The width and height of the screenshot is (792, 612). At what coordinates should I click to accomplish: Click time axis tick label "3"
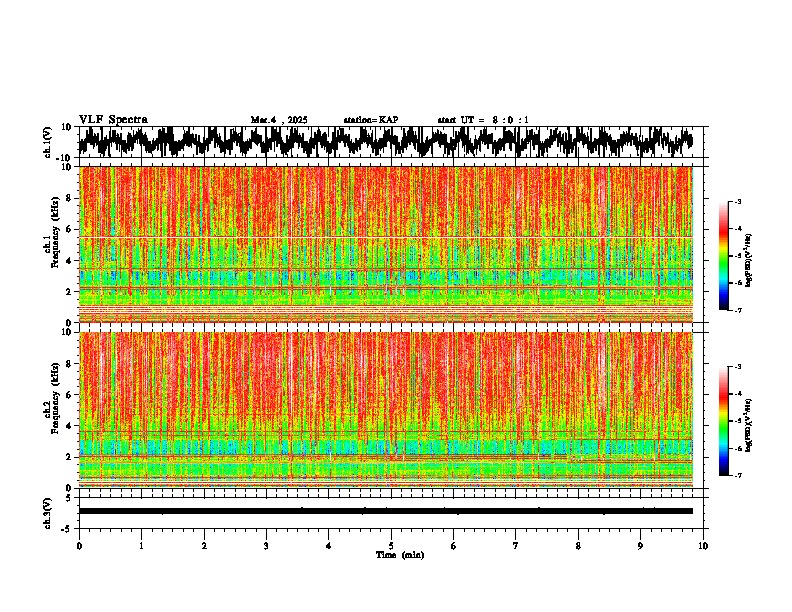point(266,546)
